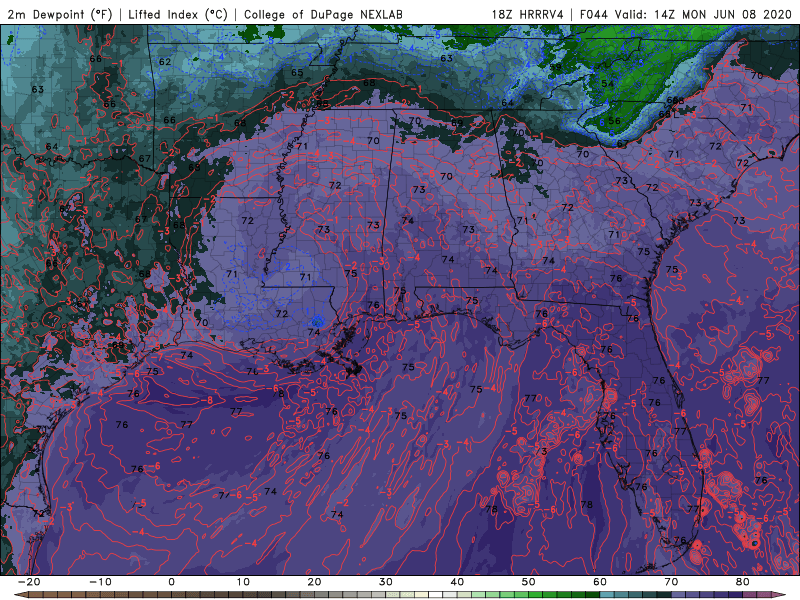Click 'Valid: 14Z MON JUN 08 2020' text

coord(703,15)
